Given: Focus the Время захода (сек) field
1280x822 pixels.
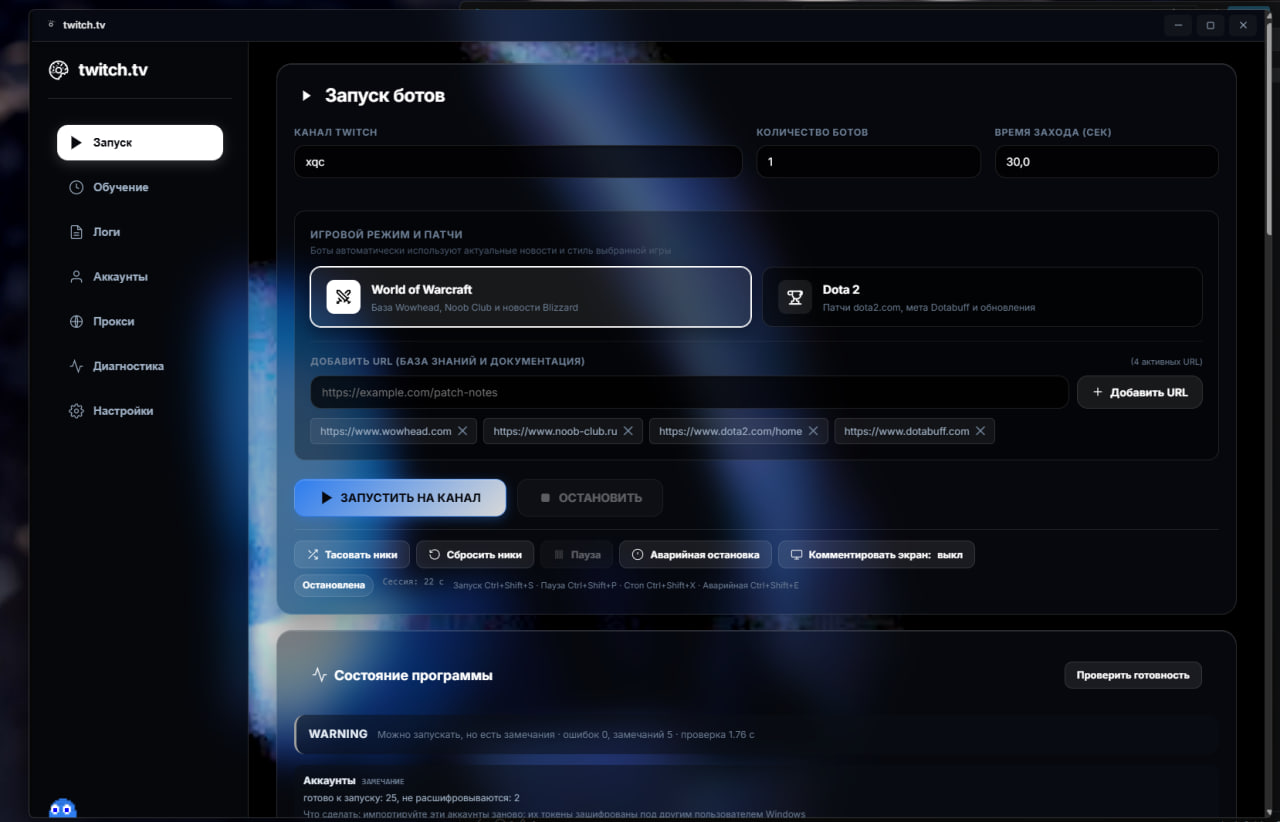Looking at the screenshot, I should point(1106,162).
